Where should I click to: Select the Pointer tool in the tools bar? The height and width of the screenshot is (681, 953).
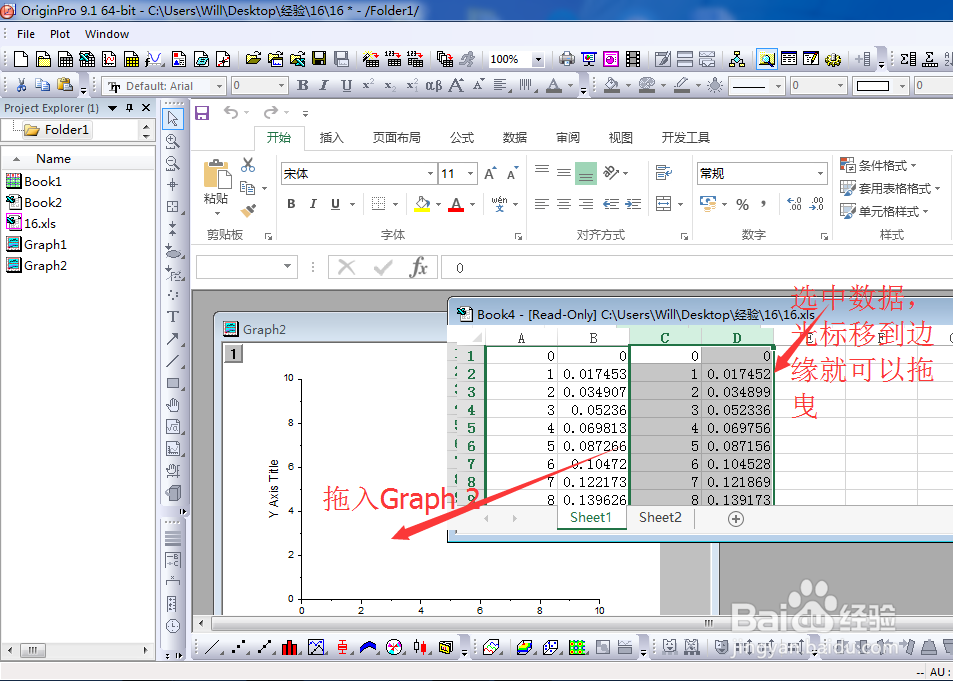coord(173,119)
